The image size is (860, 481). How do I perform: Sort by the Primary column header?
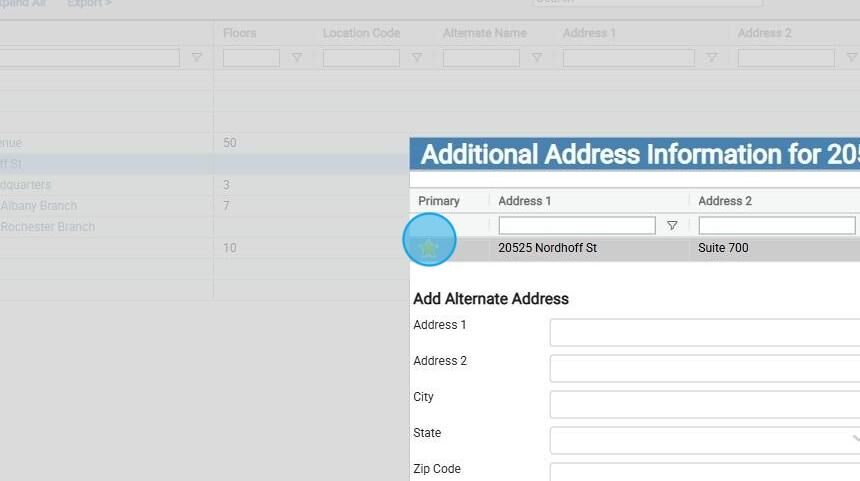tap(439, 201)
